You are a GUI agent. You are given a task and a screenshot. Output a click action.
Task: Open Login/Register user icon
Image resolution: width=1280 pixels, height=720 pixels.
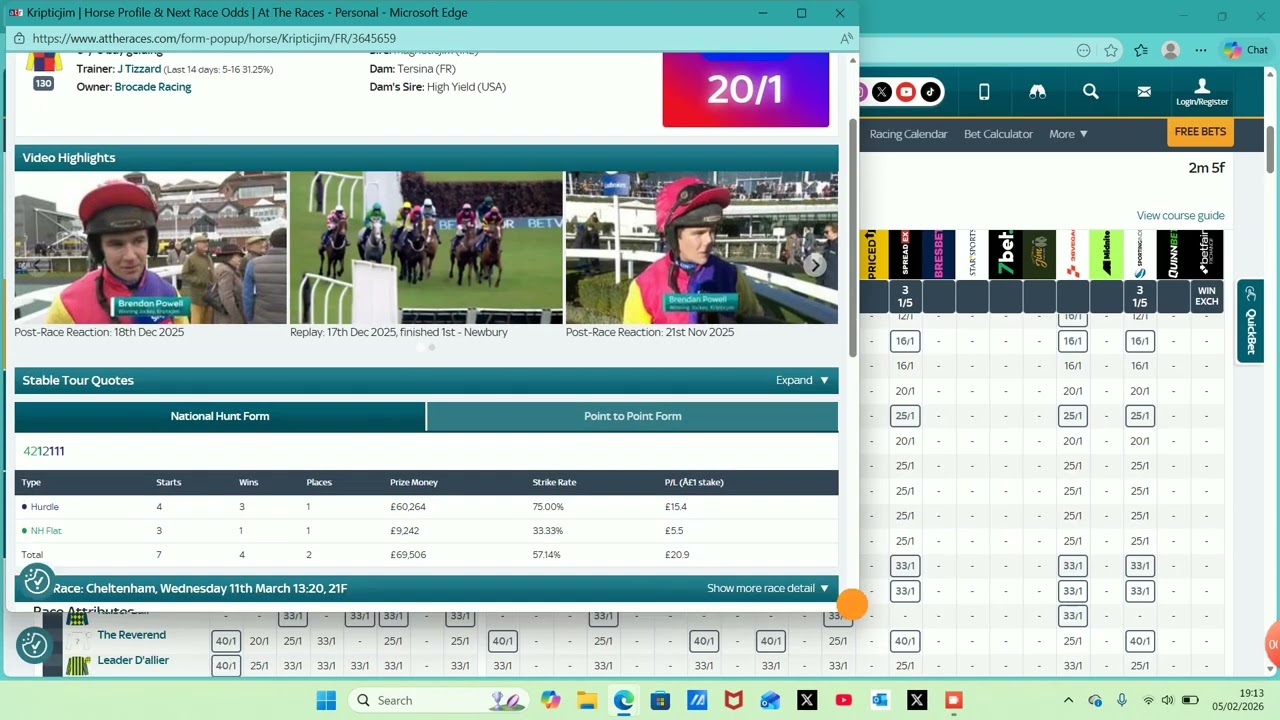pos(1202,93)
